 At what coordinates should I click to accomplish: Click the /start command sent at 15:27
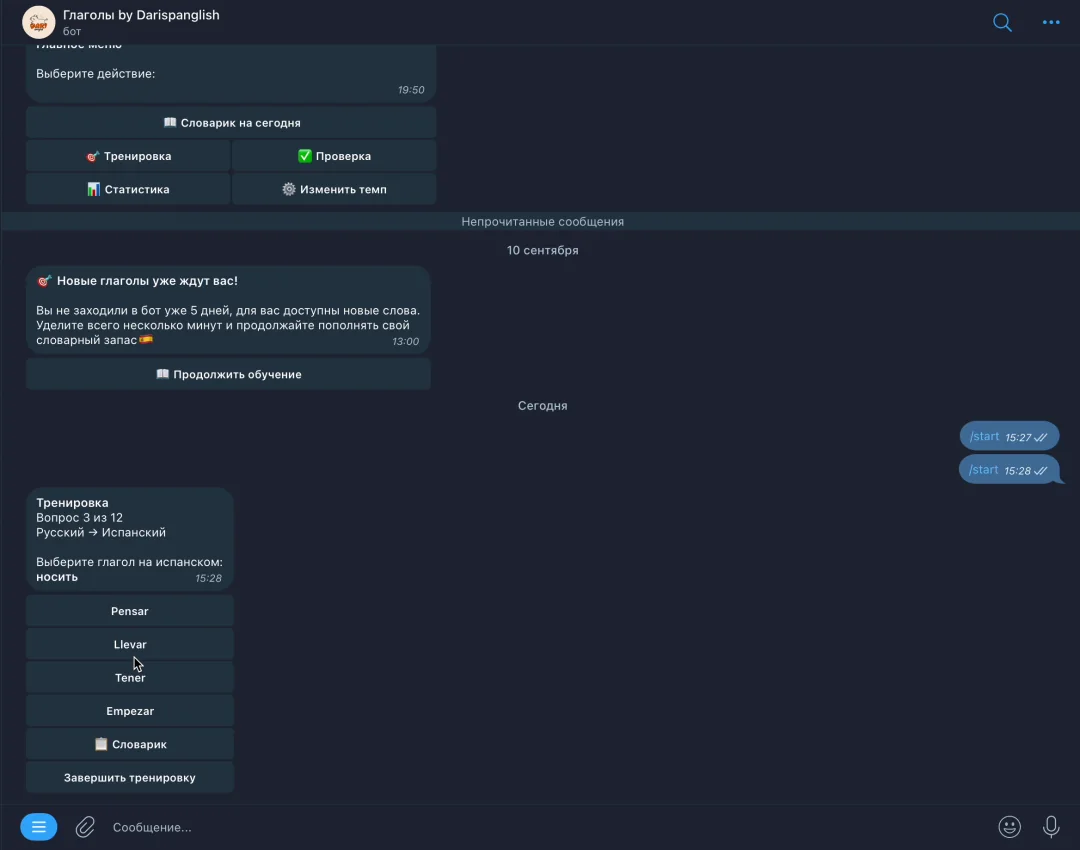coord(984,436)
